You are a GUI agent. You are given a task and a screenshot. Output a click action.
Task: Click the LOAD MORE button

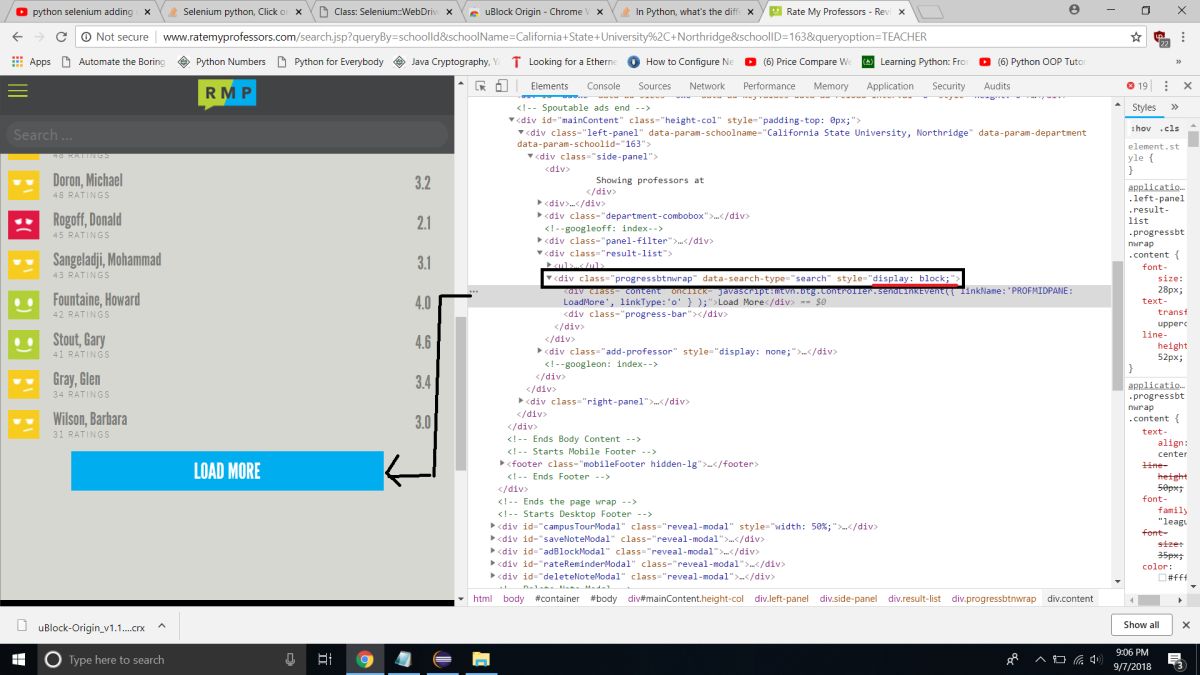(x=227, y=471)
